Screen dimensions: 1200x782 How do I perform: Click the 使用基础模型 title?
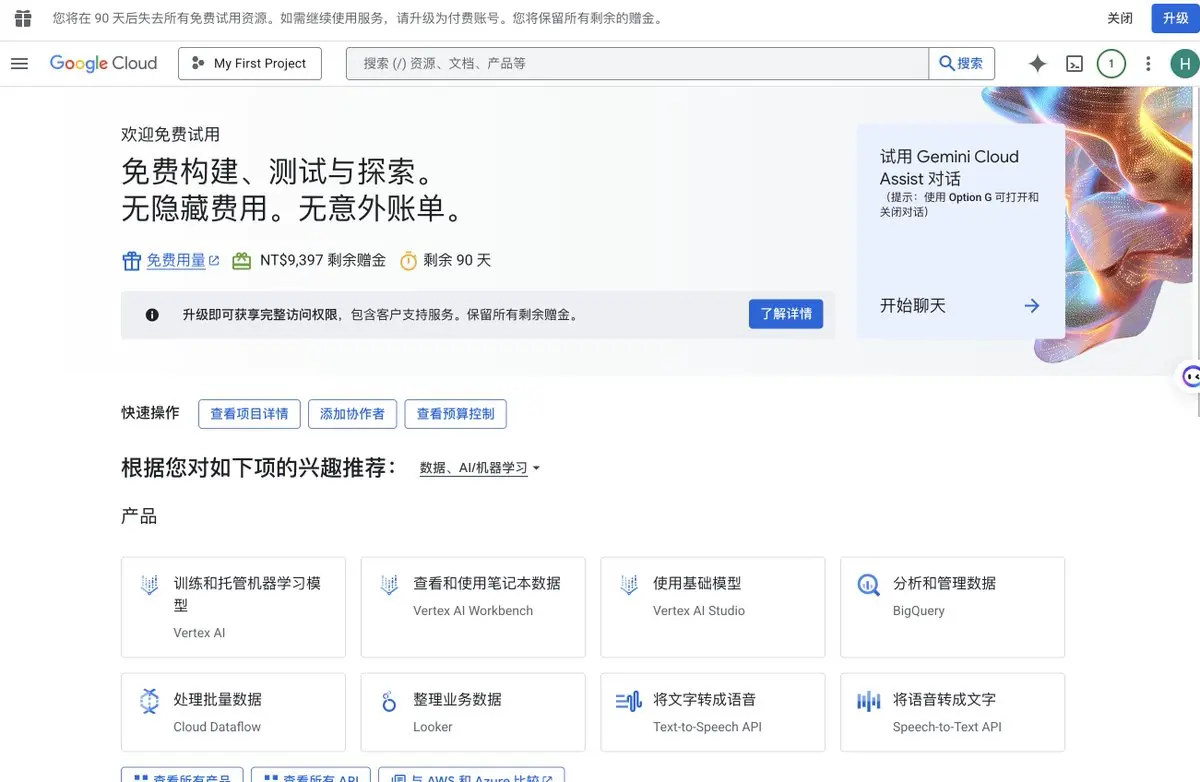[x=697, y=583]
